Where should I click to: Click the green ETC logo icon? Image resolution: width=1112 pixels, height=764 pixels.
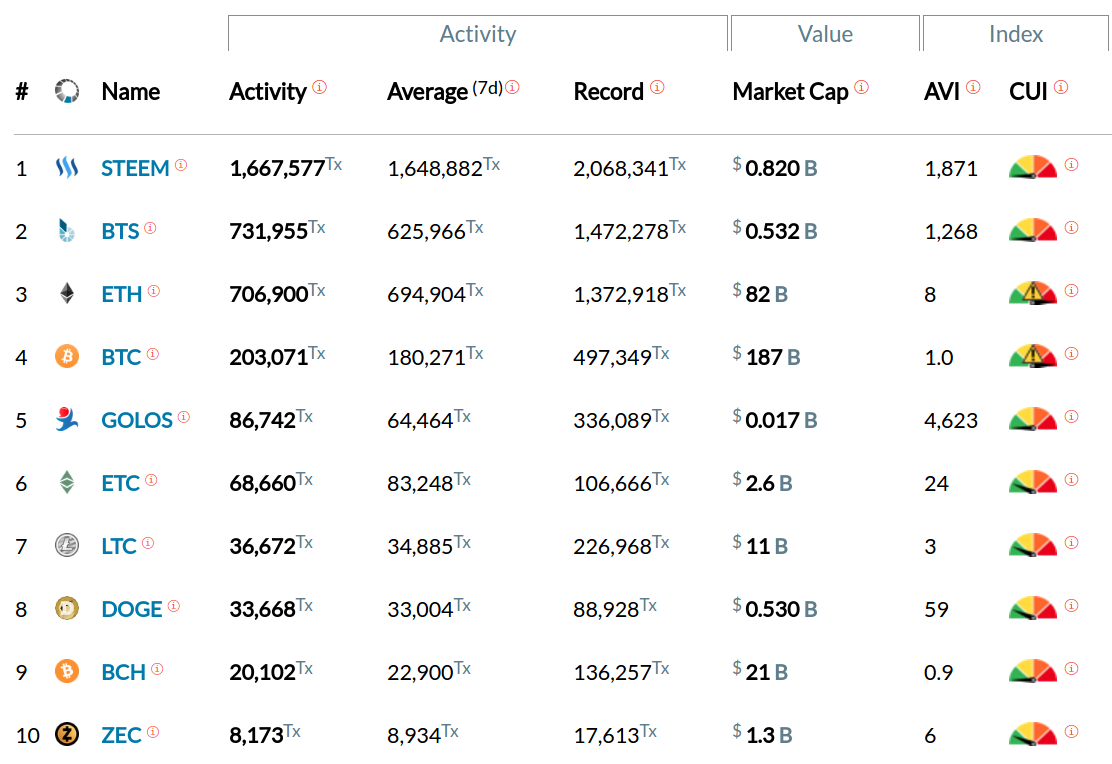tap(67, 482)
